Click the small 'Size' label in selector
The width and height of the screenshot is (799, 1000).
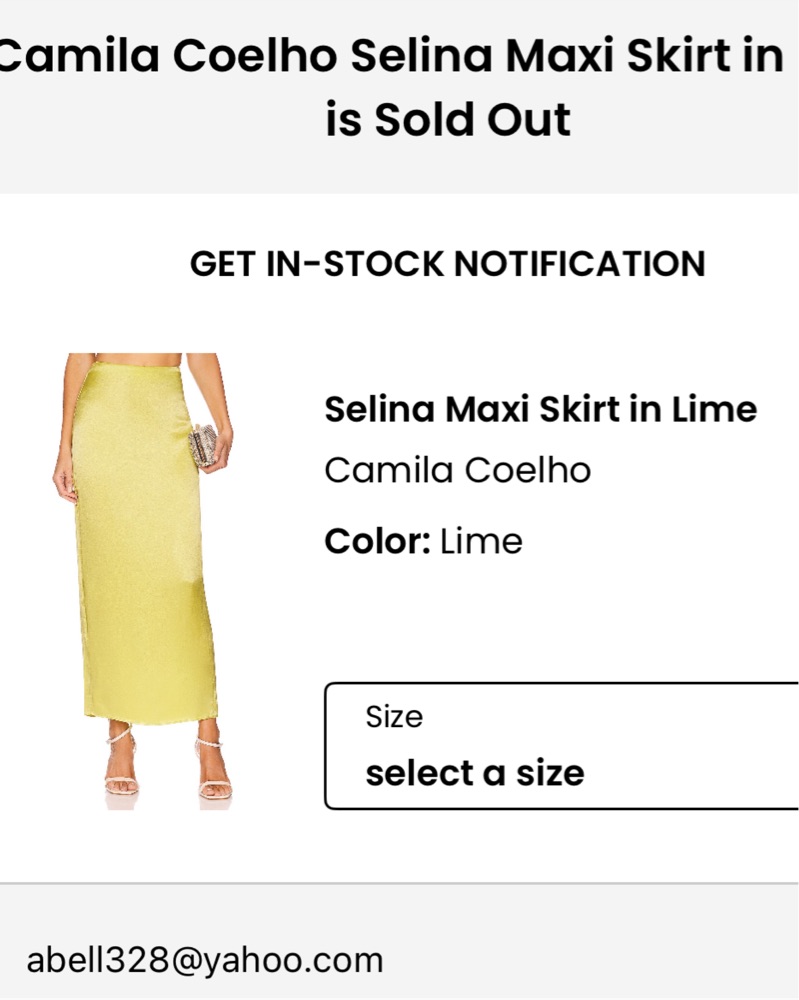pyautogui.click(x=394, y=717)
